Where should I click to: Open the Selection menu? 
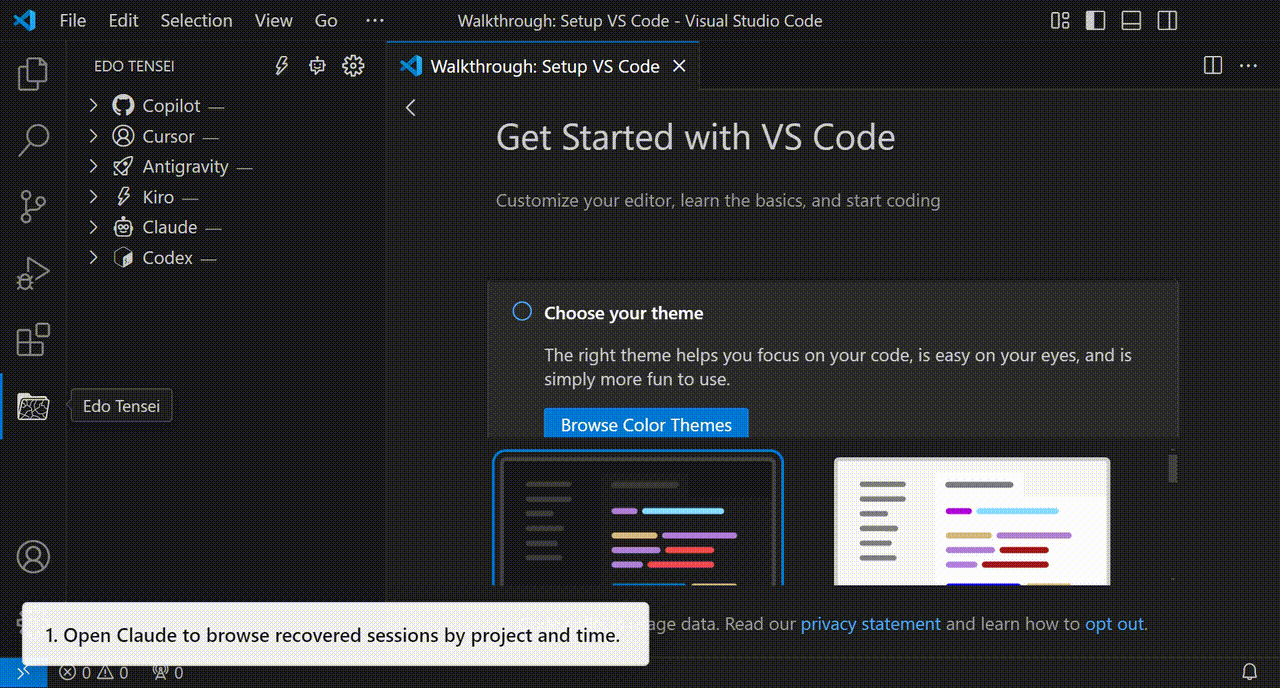tap(196, 20)
